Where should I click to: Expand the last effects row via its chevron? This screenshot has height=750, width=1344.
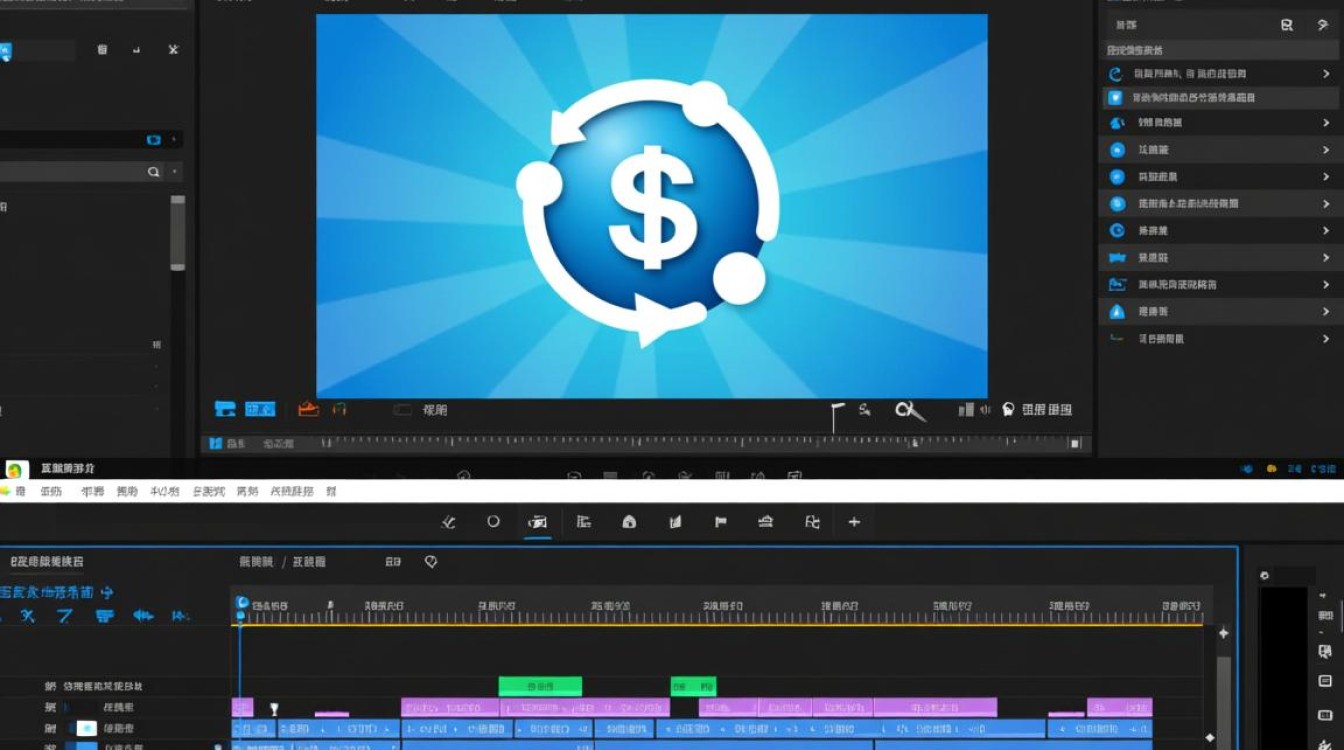1326,339
